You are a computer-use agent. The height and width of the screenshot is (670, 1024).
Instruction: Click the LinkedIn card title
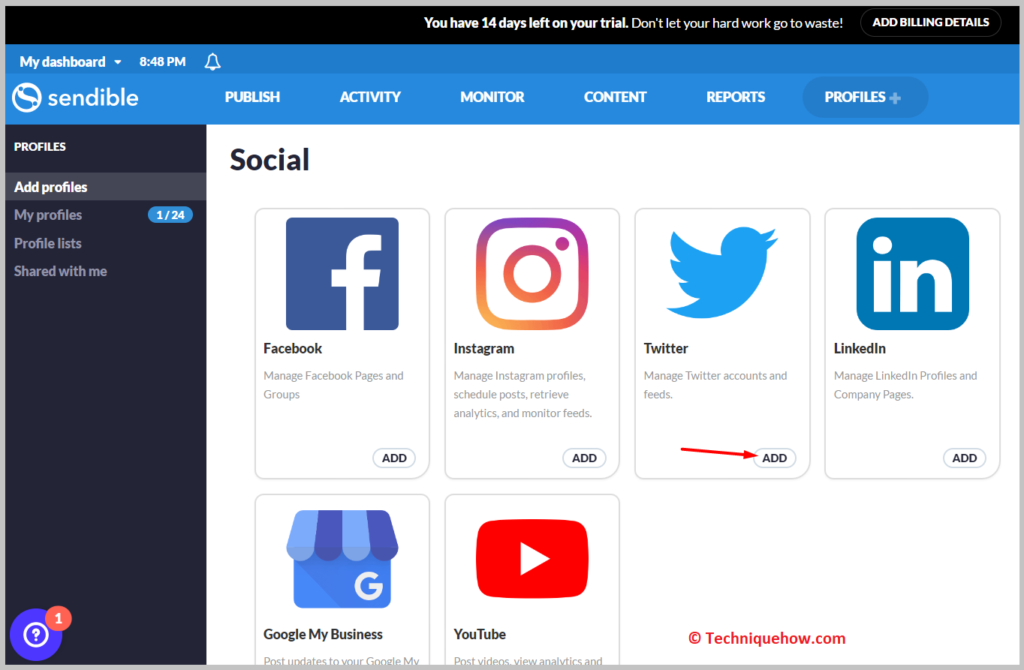click(x=859, y=348)
